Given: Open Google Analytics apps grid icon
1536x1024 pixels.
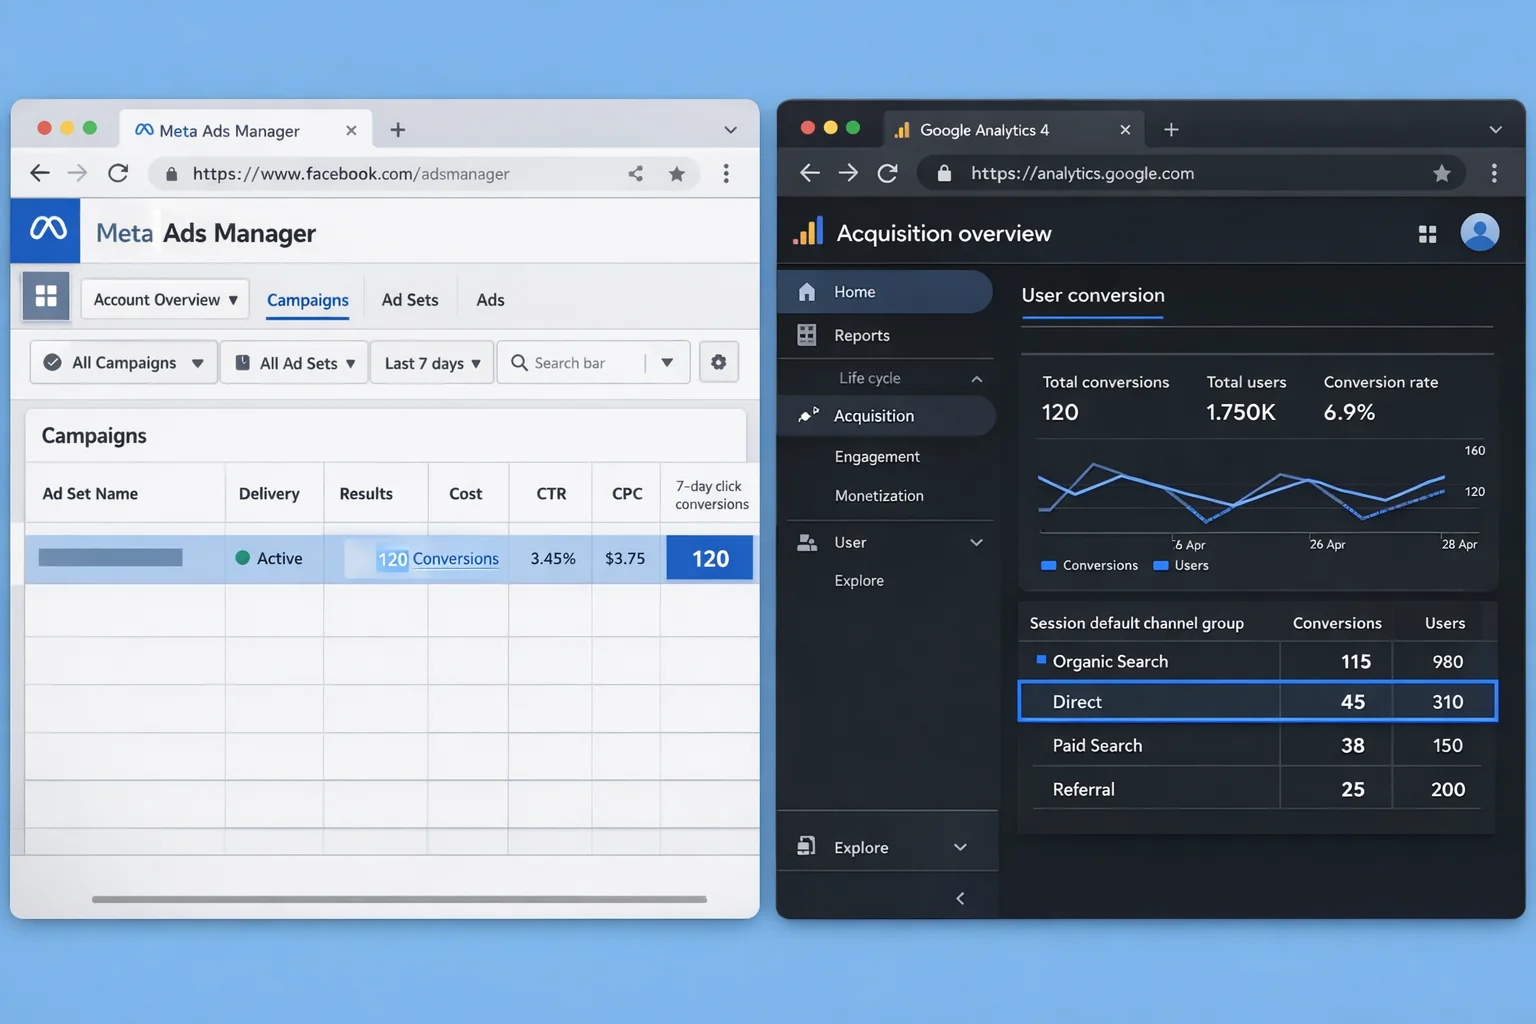Looking at the screenshot, I should [x=1427, y=234].
